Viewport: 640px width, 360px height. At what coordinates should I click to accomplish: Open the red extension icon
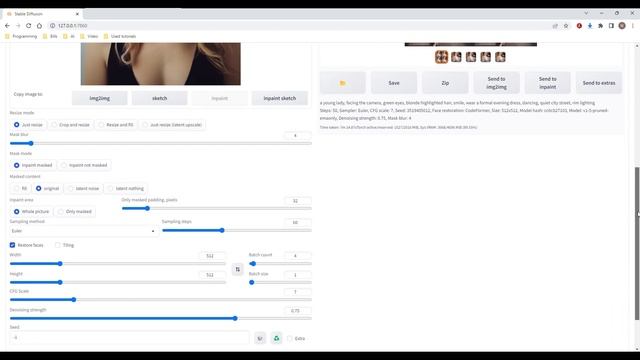coord(579,26)
